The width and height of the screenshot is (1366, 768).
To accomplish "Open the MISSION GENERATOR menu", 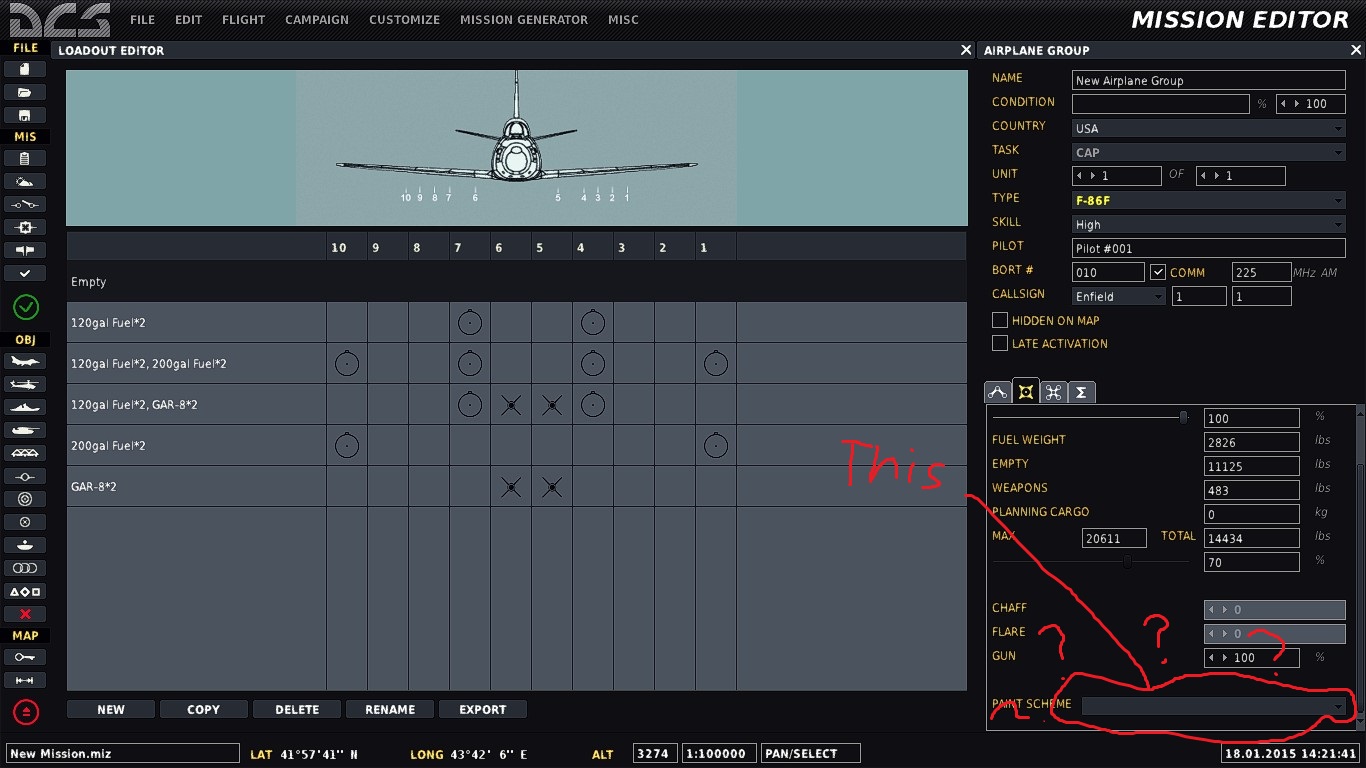I will [524, 20].
